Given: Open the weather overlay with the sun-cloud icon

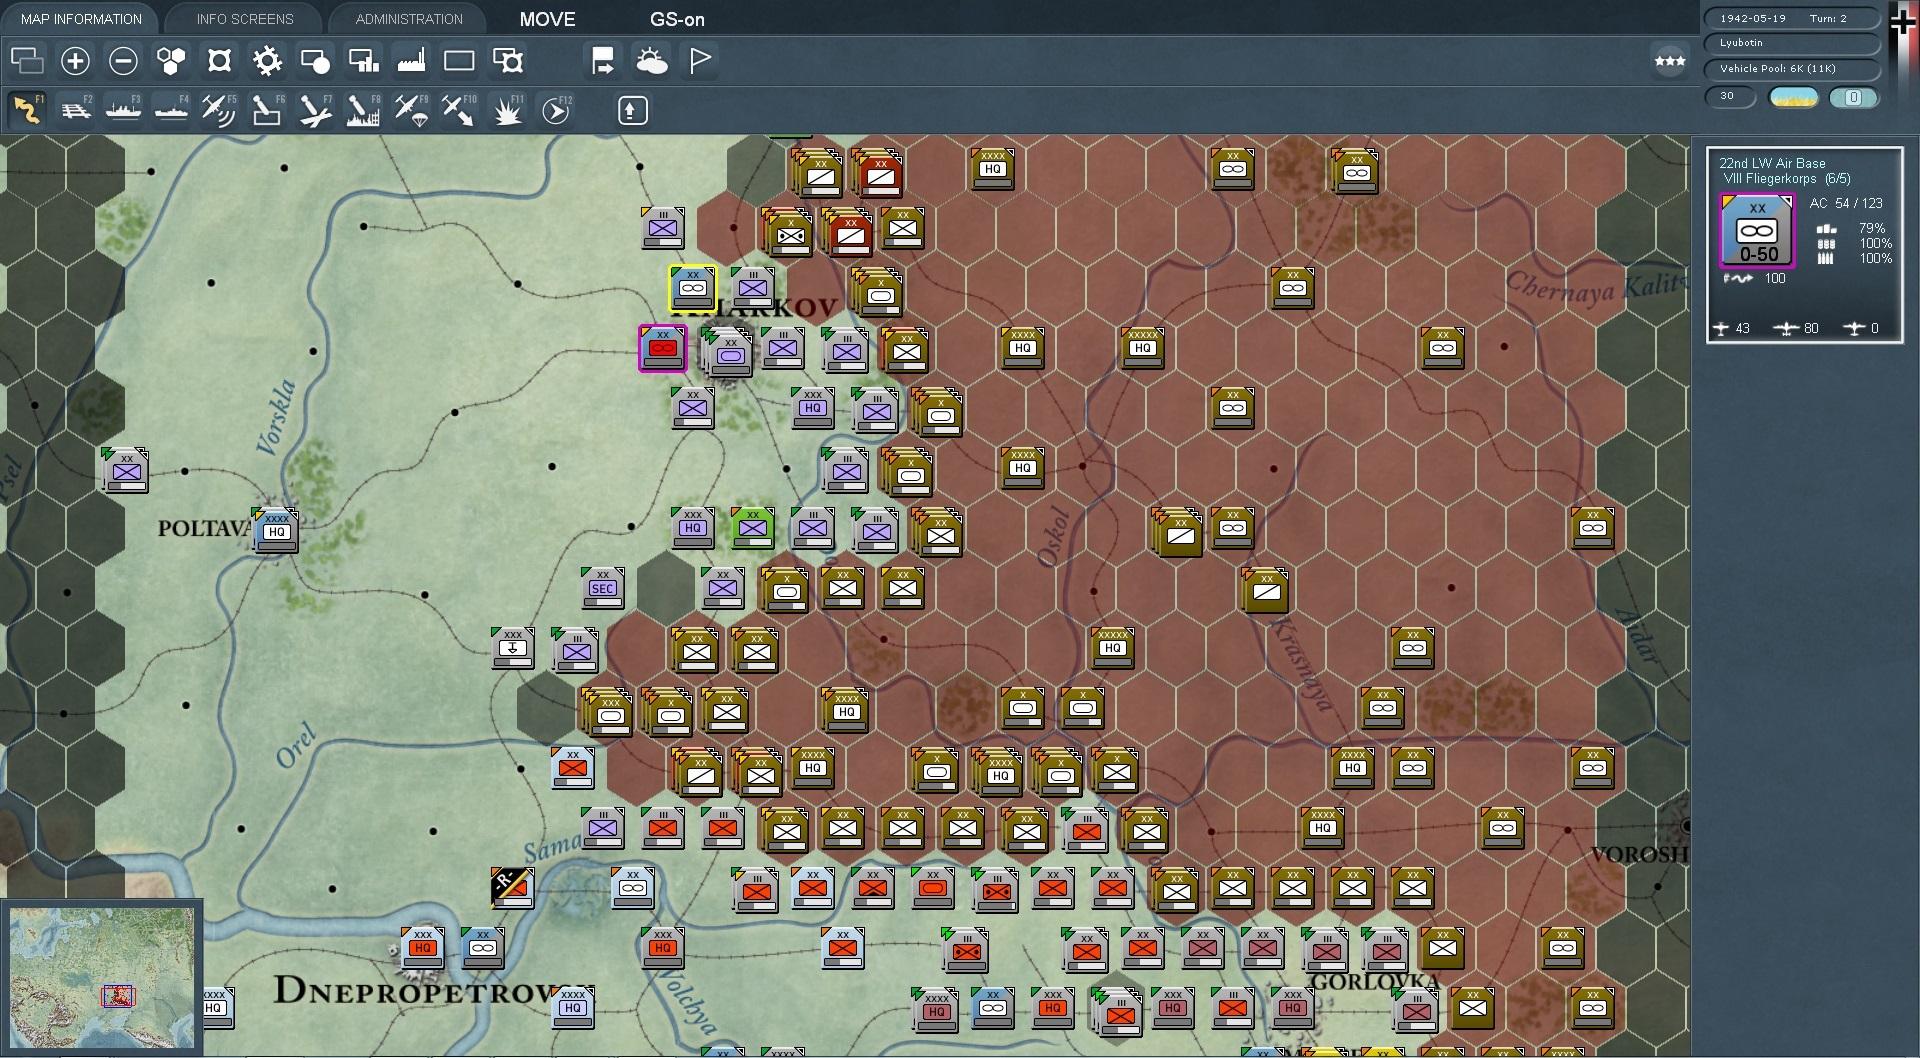Looking at the screenshot, I should pyautogui.click(x=652, y=61).
